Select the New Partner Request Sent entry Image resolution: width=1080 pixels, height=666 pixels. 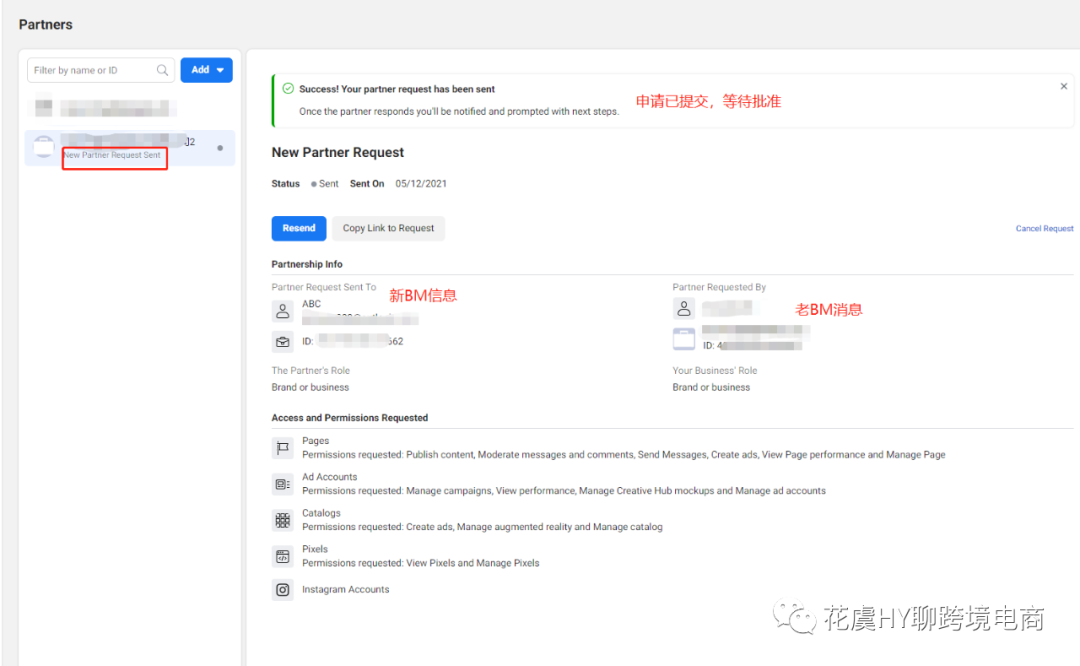[129, 147]
